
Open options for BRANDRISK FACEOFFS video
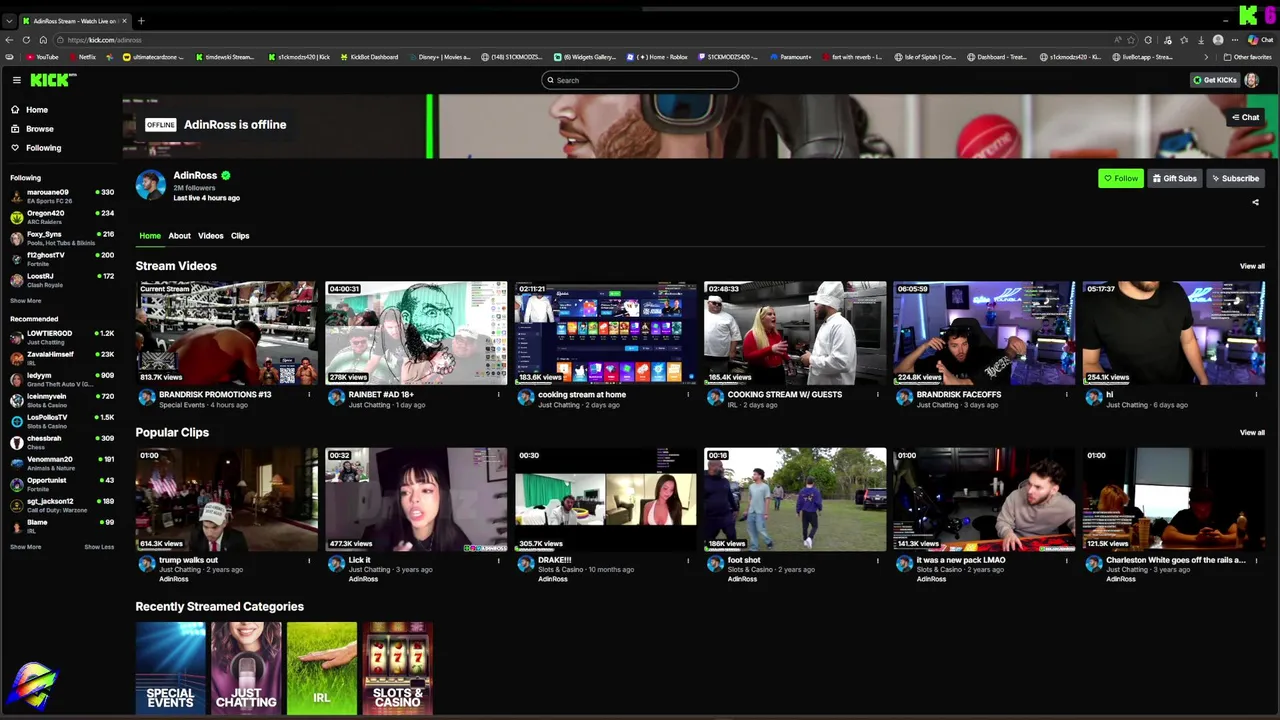pos(1067,395)
